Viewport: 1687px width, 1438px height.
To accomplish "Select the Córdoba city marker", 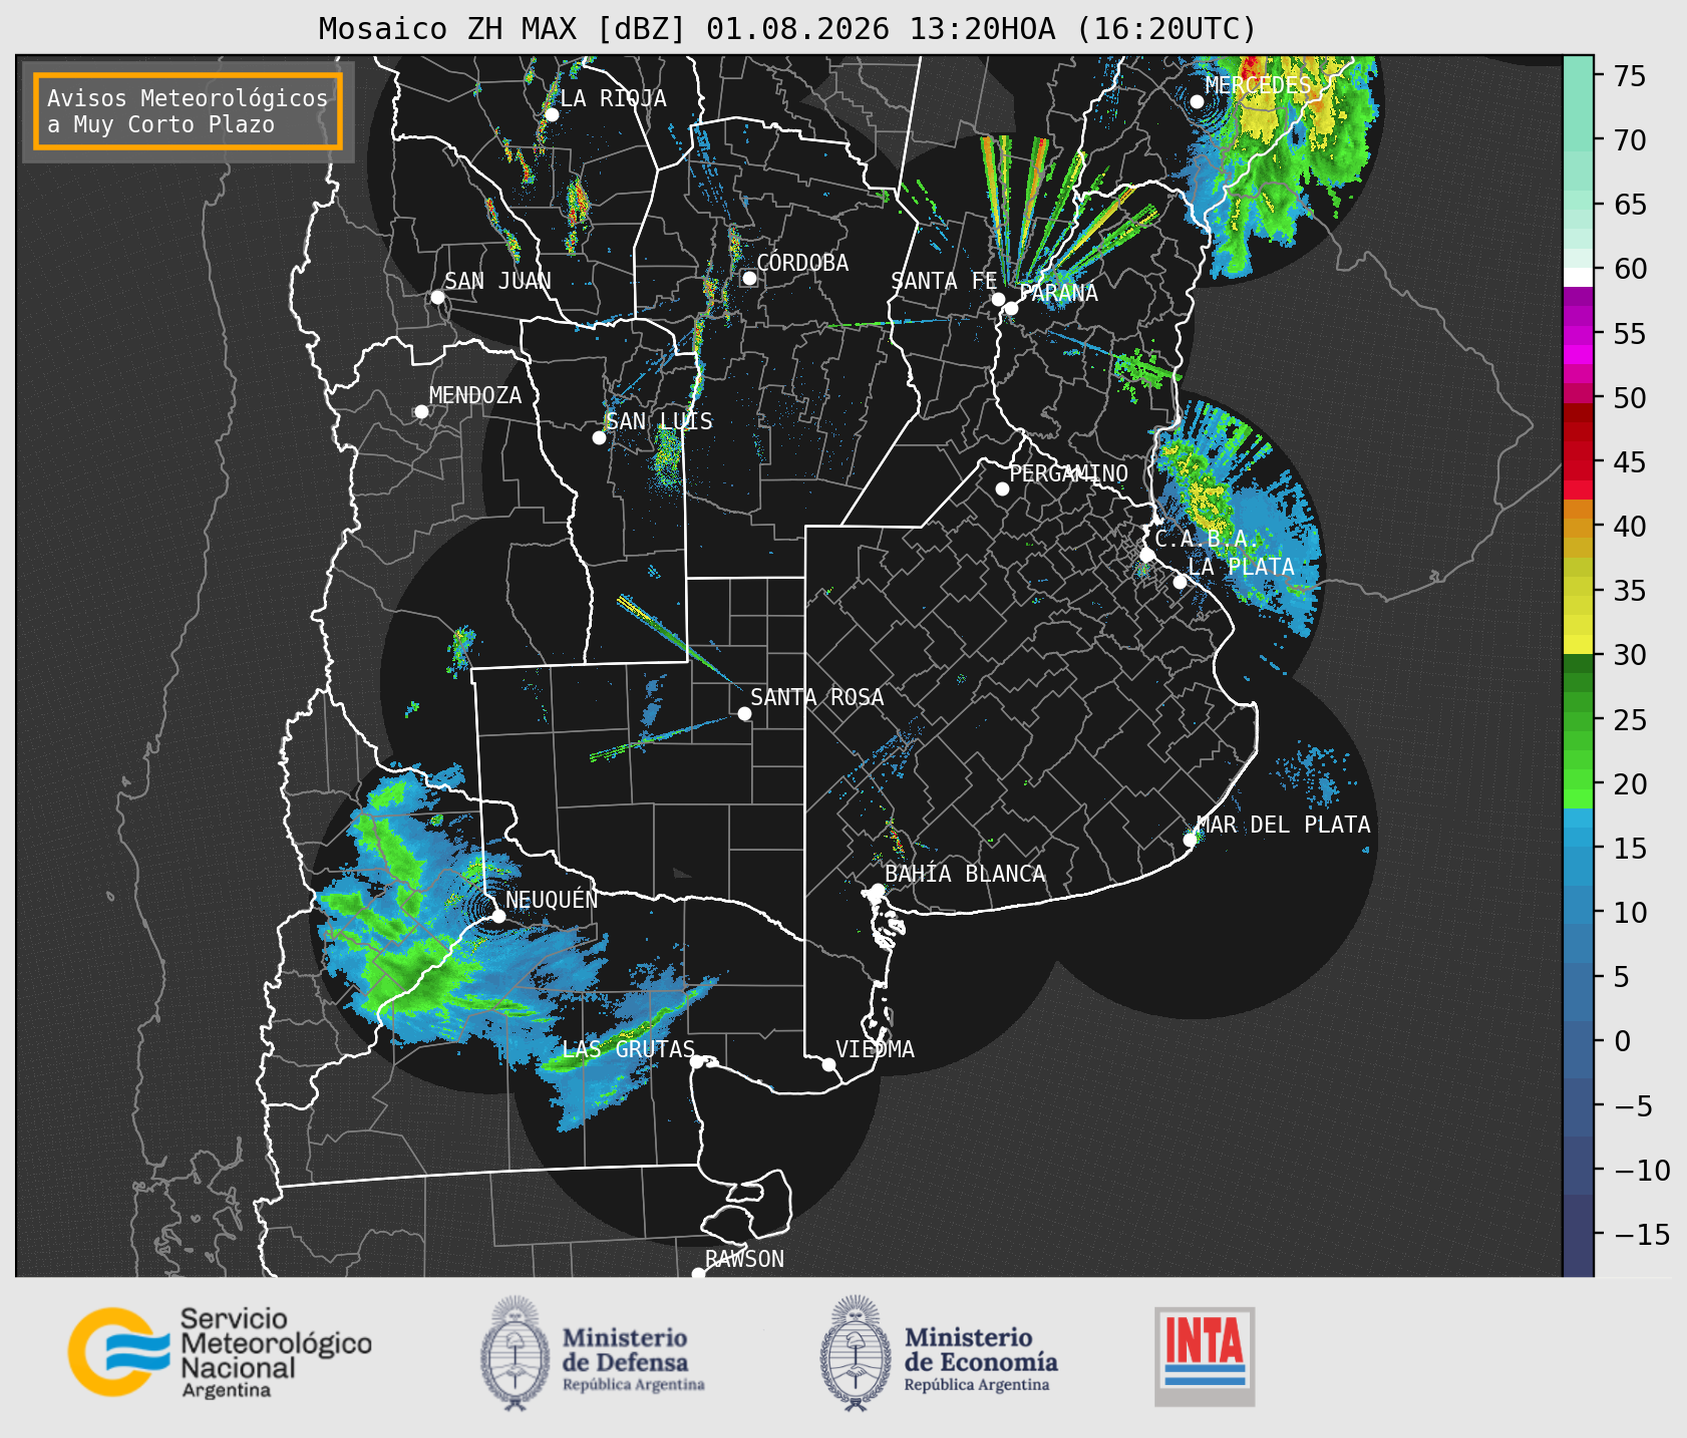I will tap(749, 278).
